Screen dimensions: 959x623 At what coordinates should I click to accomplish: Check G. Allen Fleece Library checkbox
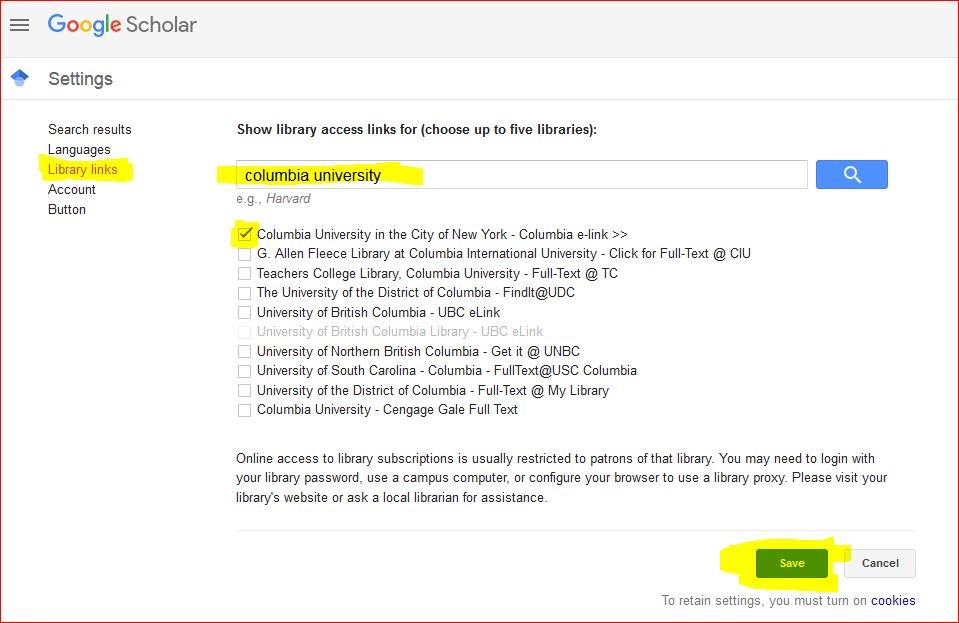[245, 254]
